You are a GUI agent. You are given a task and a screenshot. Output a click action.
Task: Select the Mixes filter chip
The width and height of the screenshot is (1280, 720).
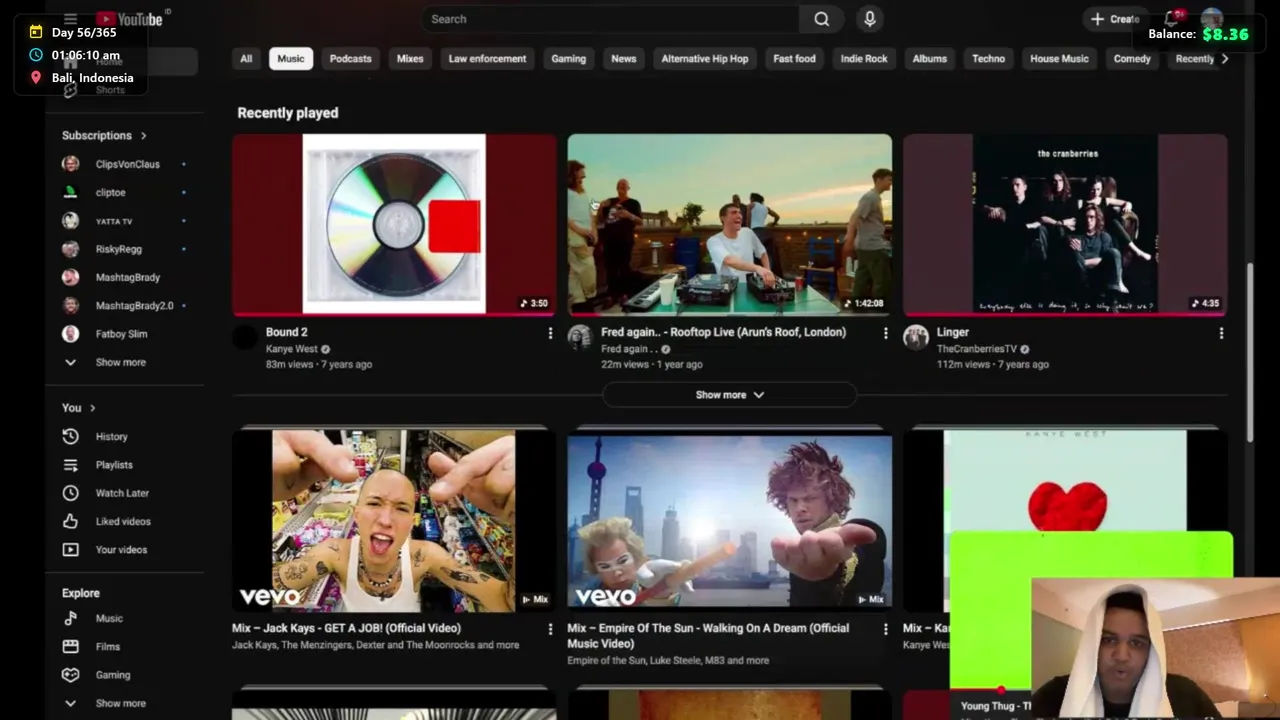click(410, 59)
